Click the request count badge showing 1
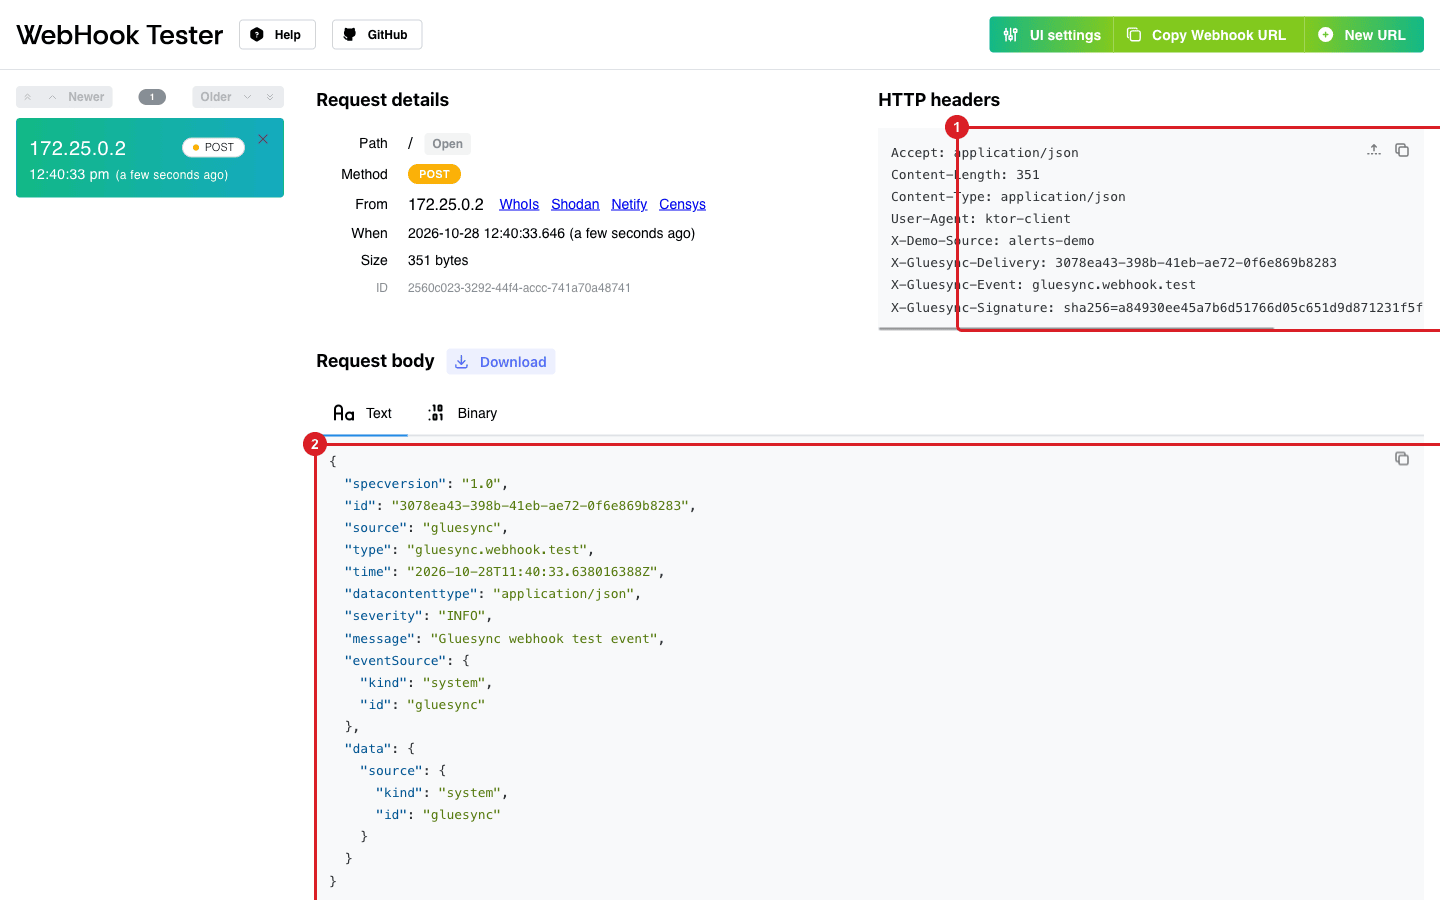 pyautogui.click(x=152, y=97)
